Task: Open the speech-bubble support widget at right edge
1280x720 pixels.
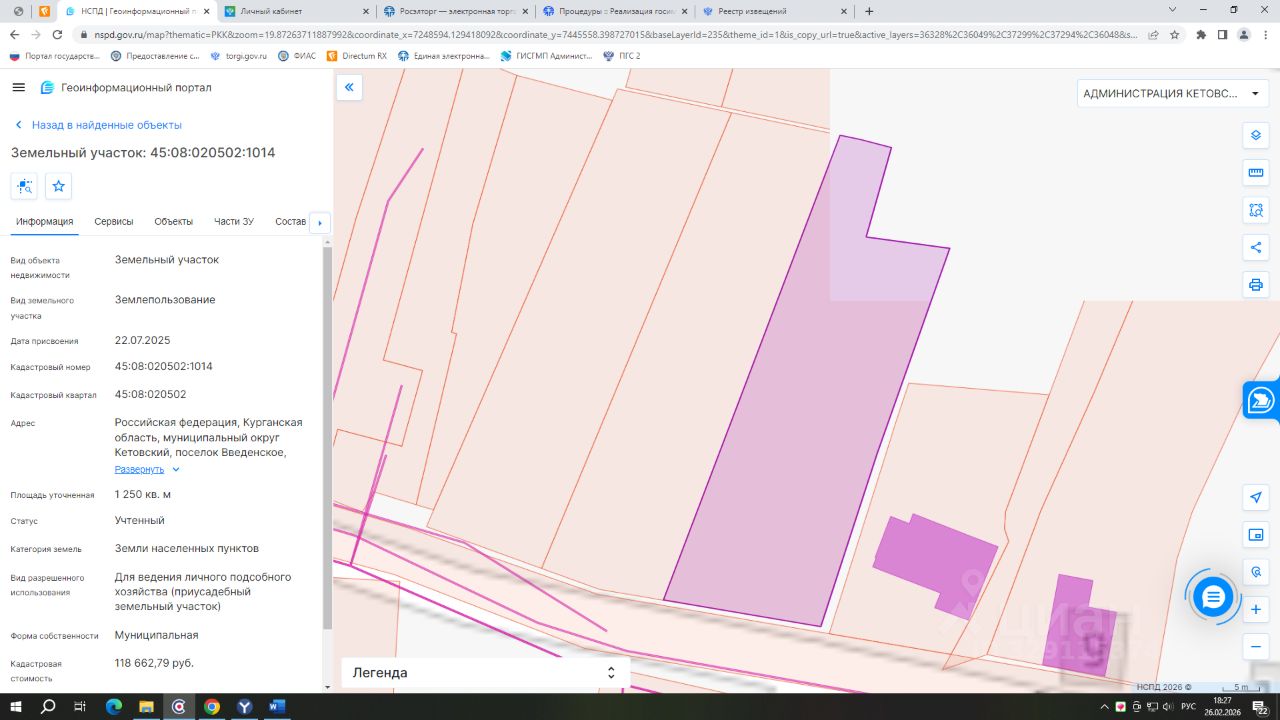Action: [1261, 401]
